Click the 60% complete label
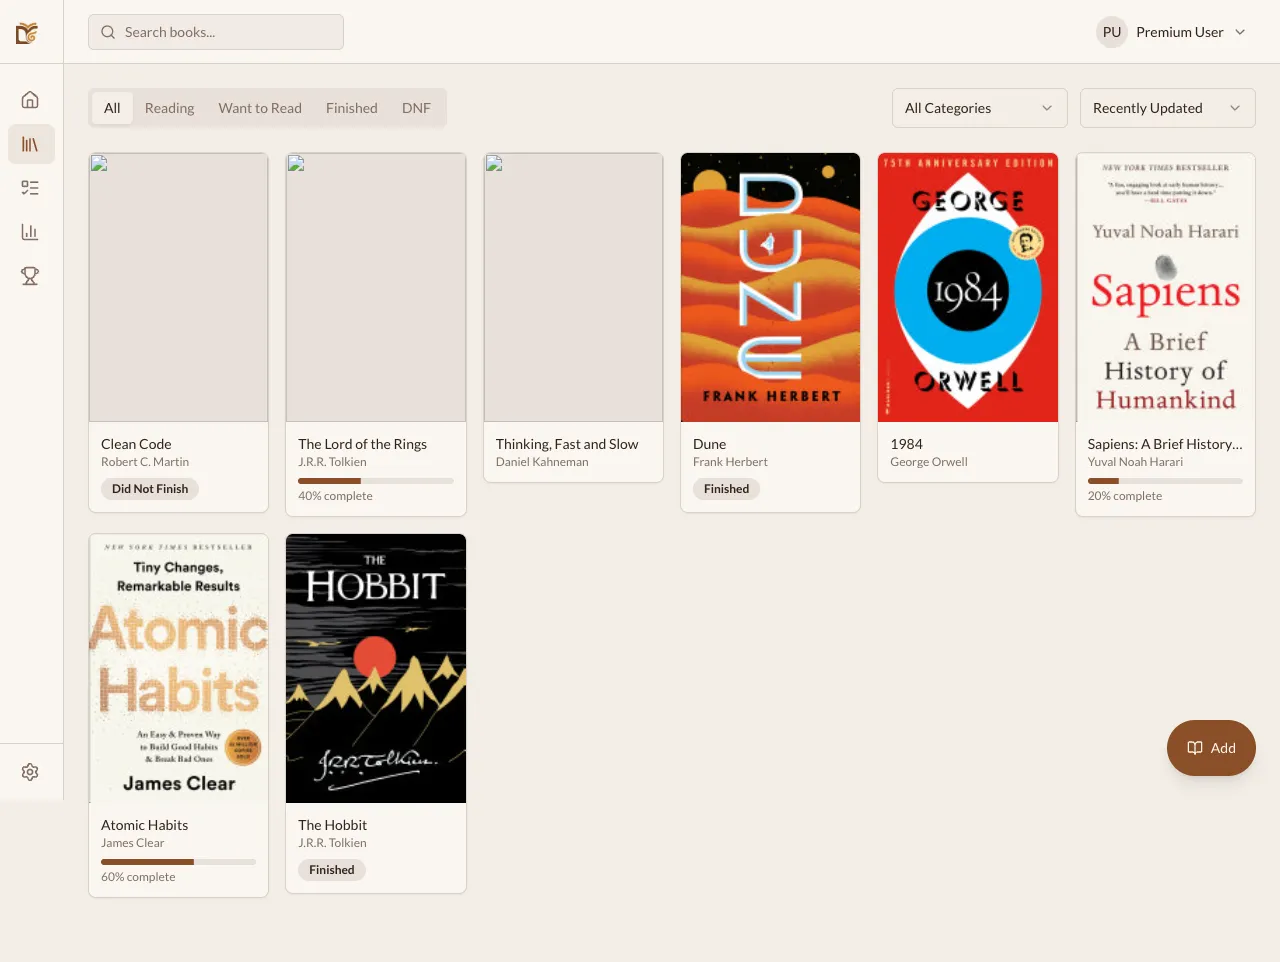This screenshot has width=1280, height=962. point(138,877)
